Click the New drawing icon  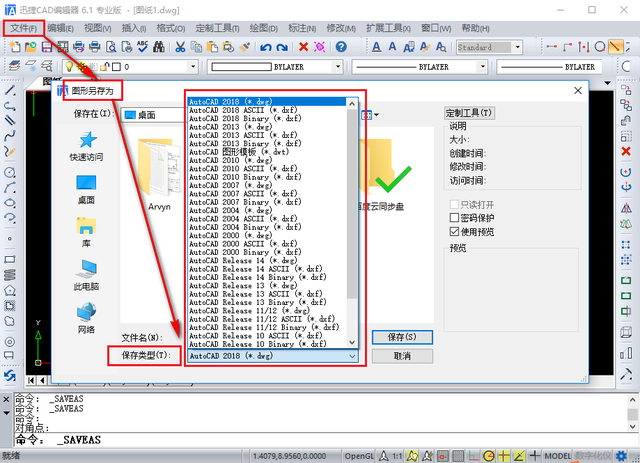[15, 47]
